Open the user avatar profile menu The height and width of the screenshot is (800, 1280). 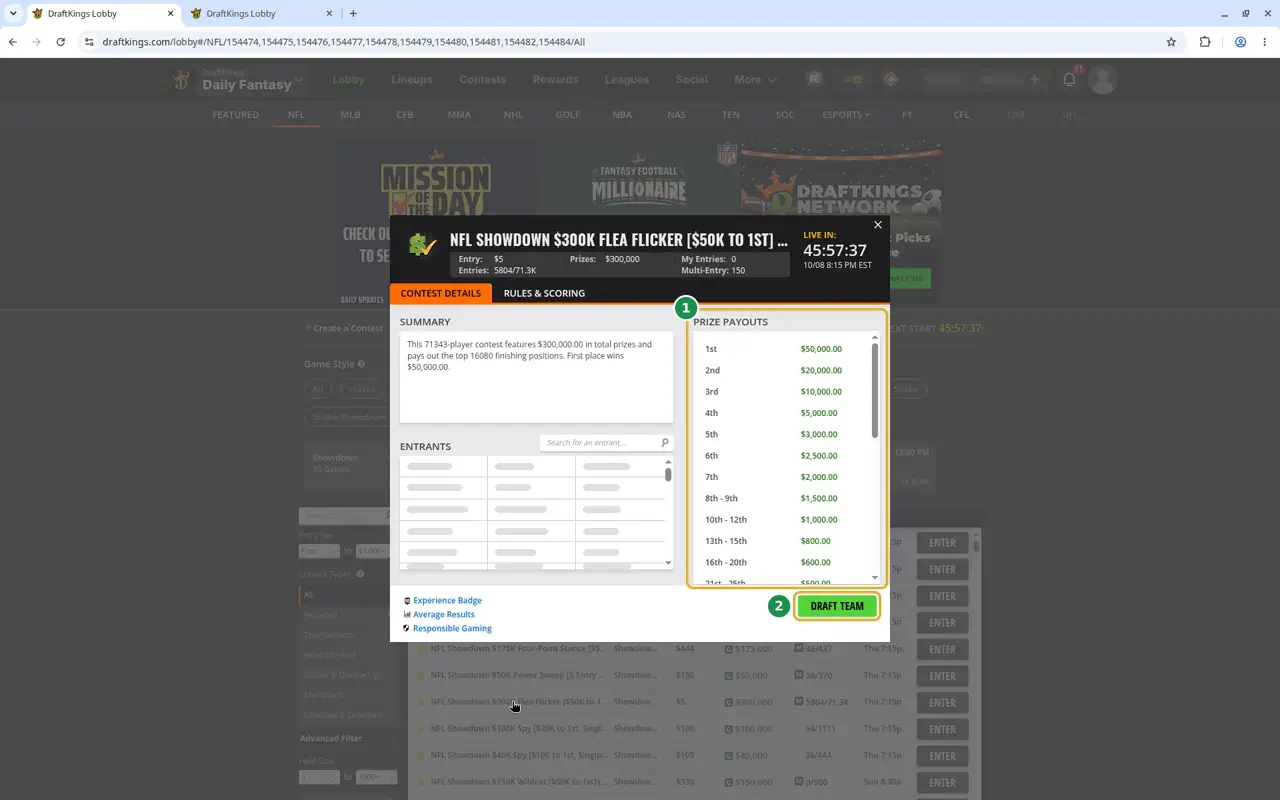1102,80
